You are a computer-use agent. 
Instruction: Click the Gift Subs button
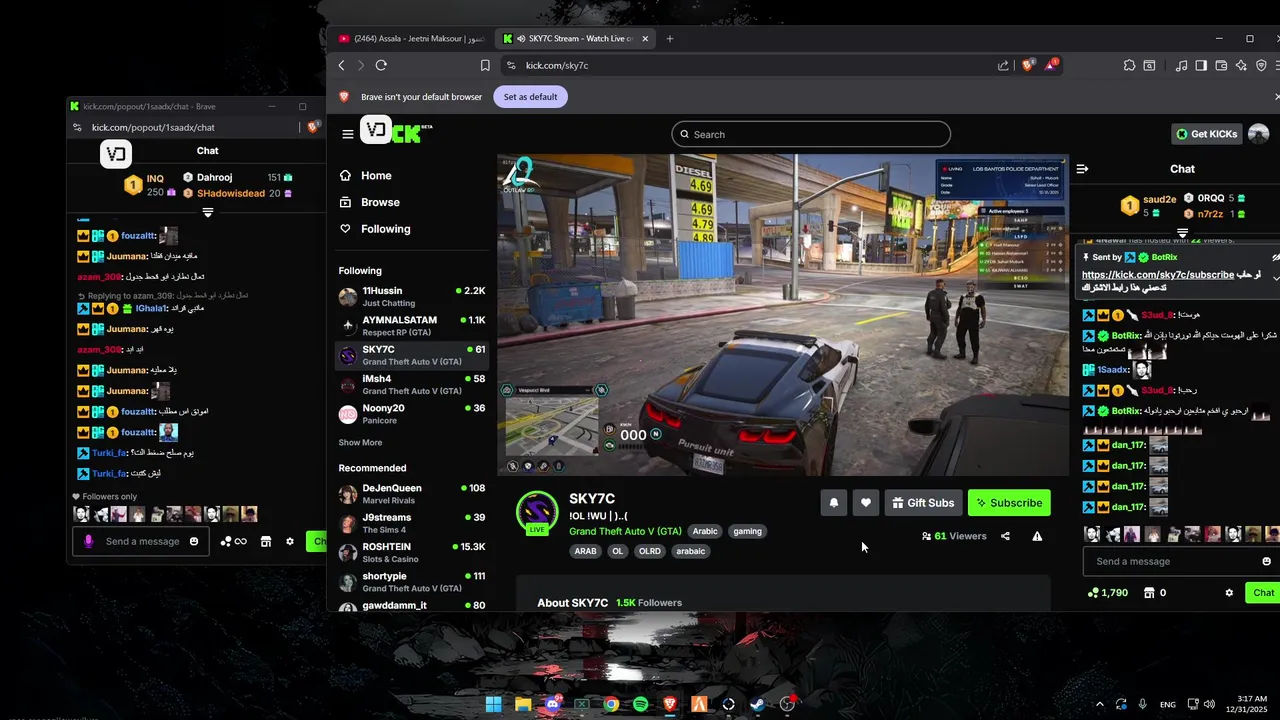point(923,503)
